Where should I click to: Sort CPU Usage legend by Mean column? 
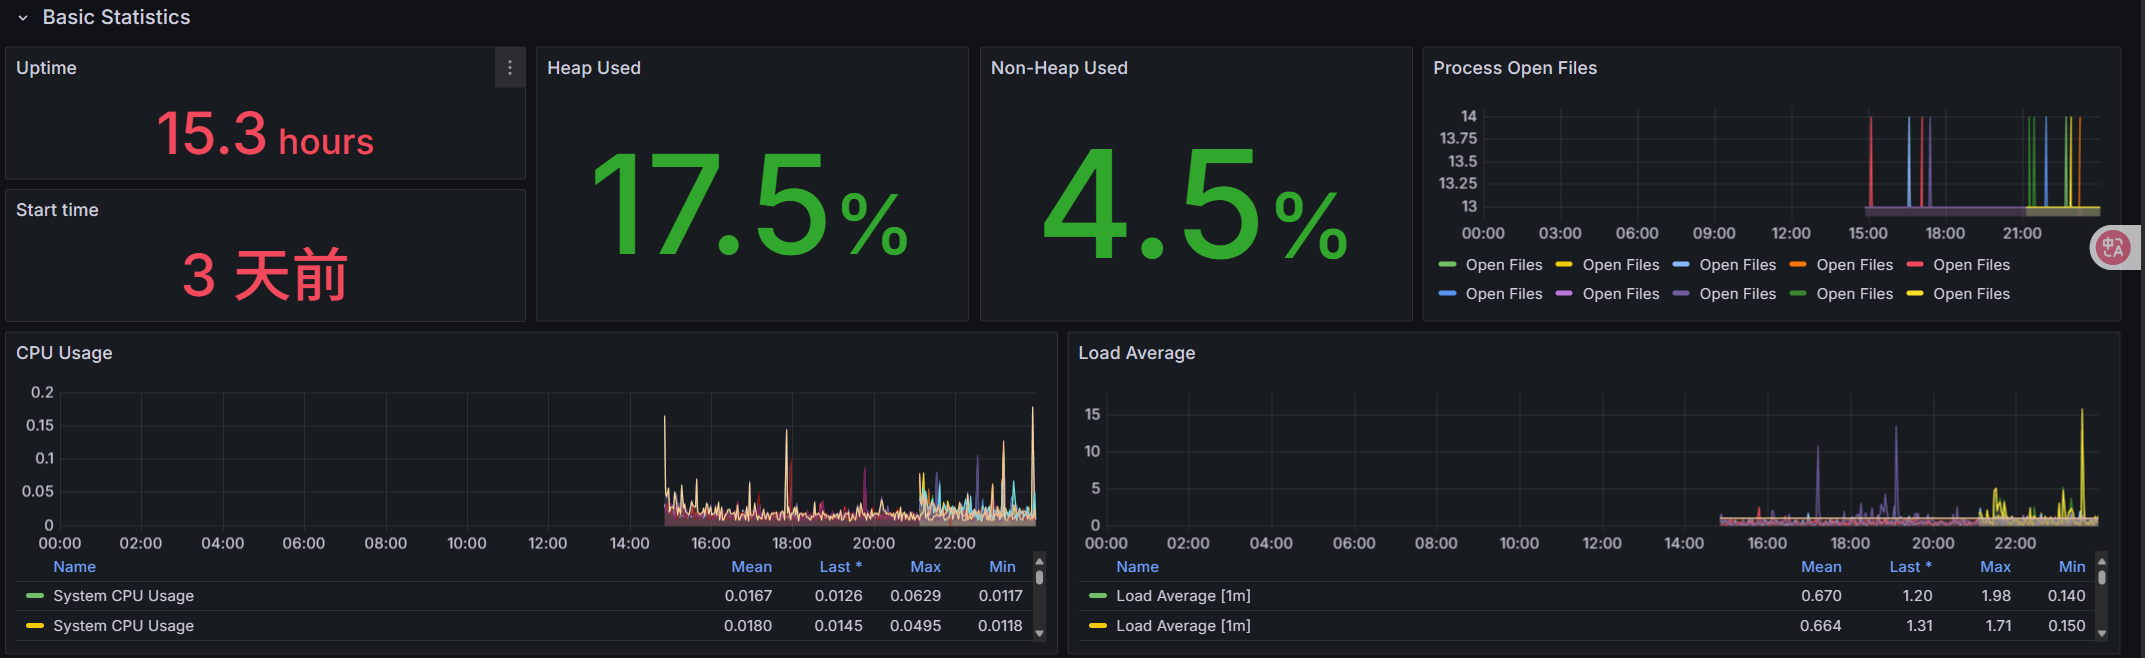[x=751, y=567]
